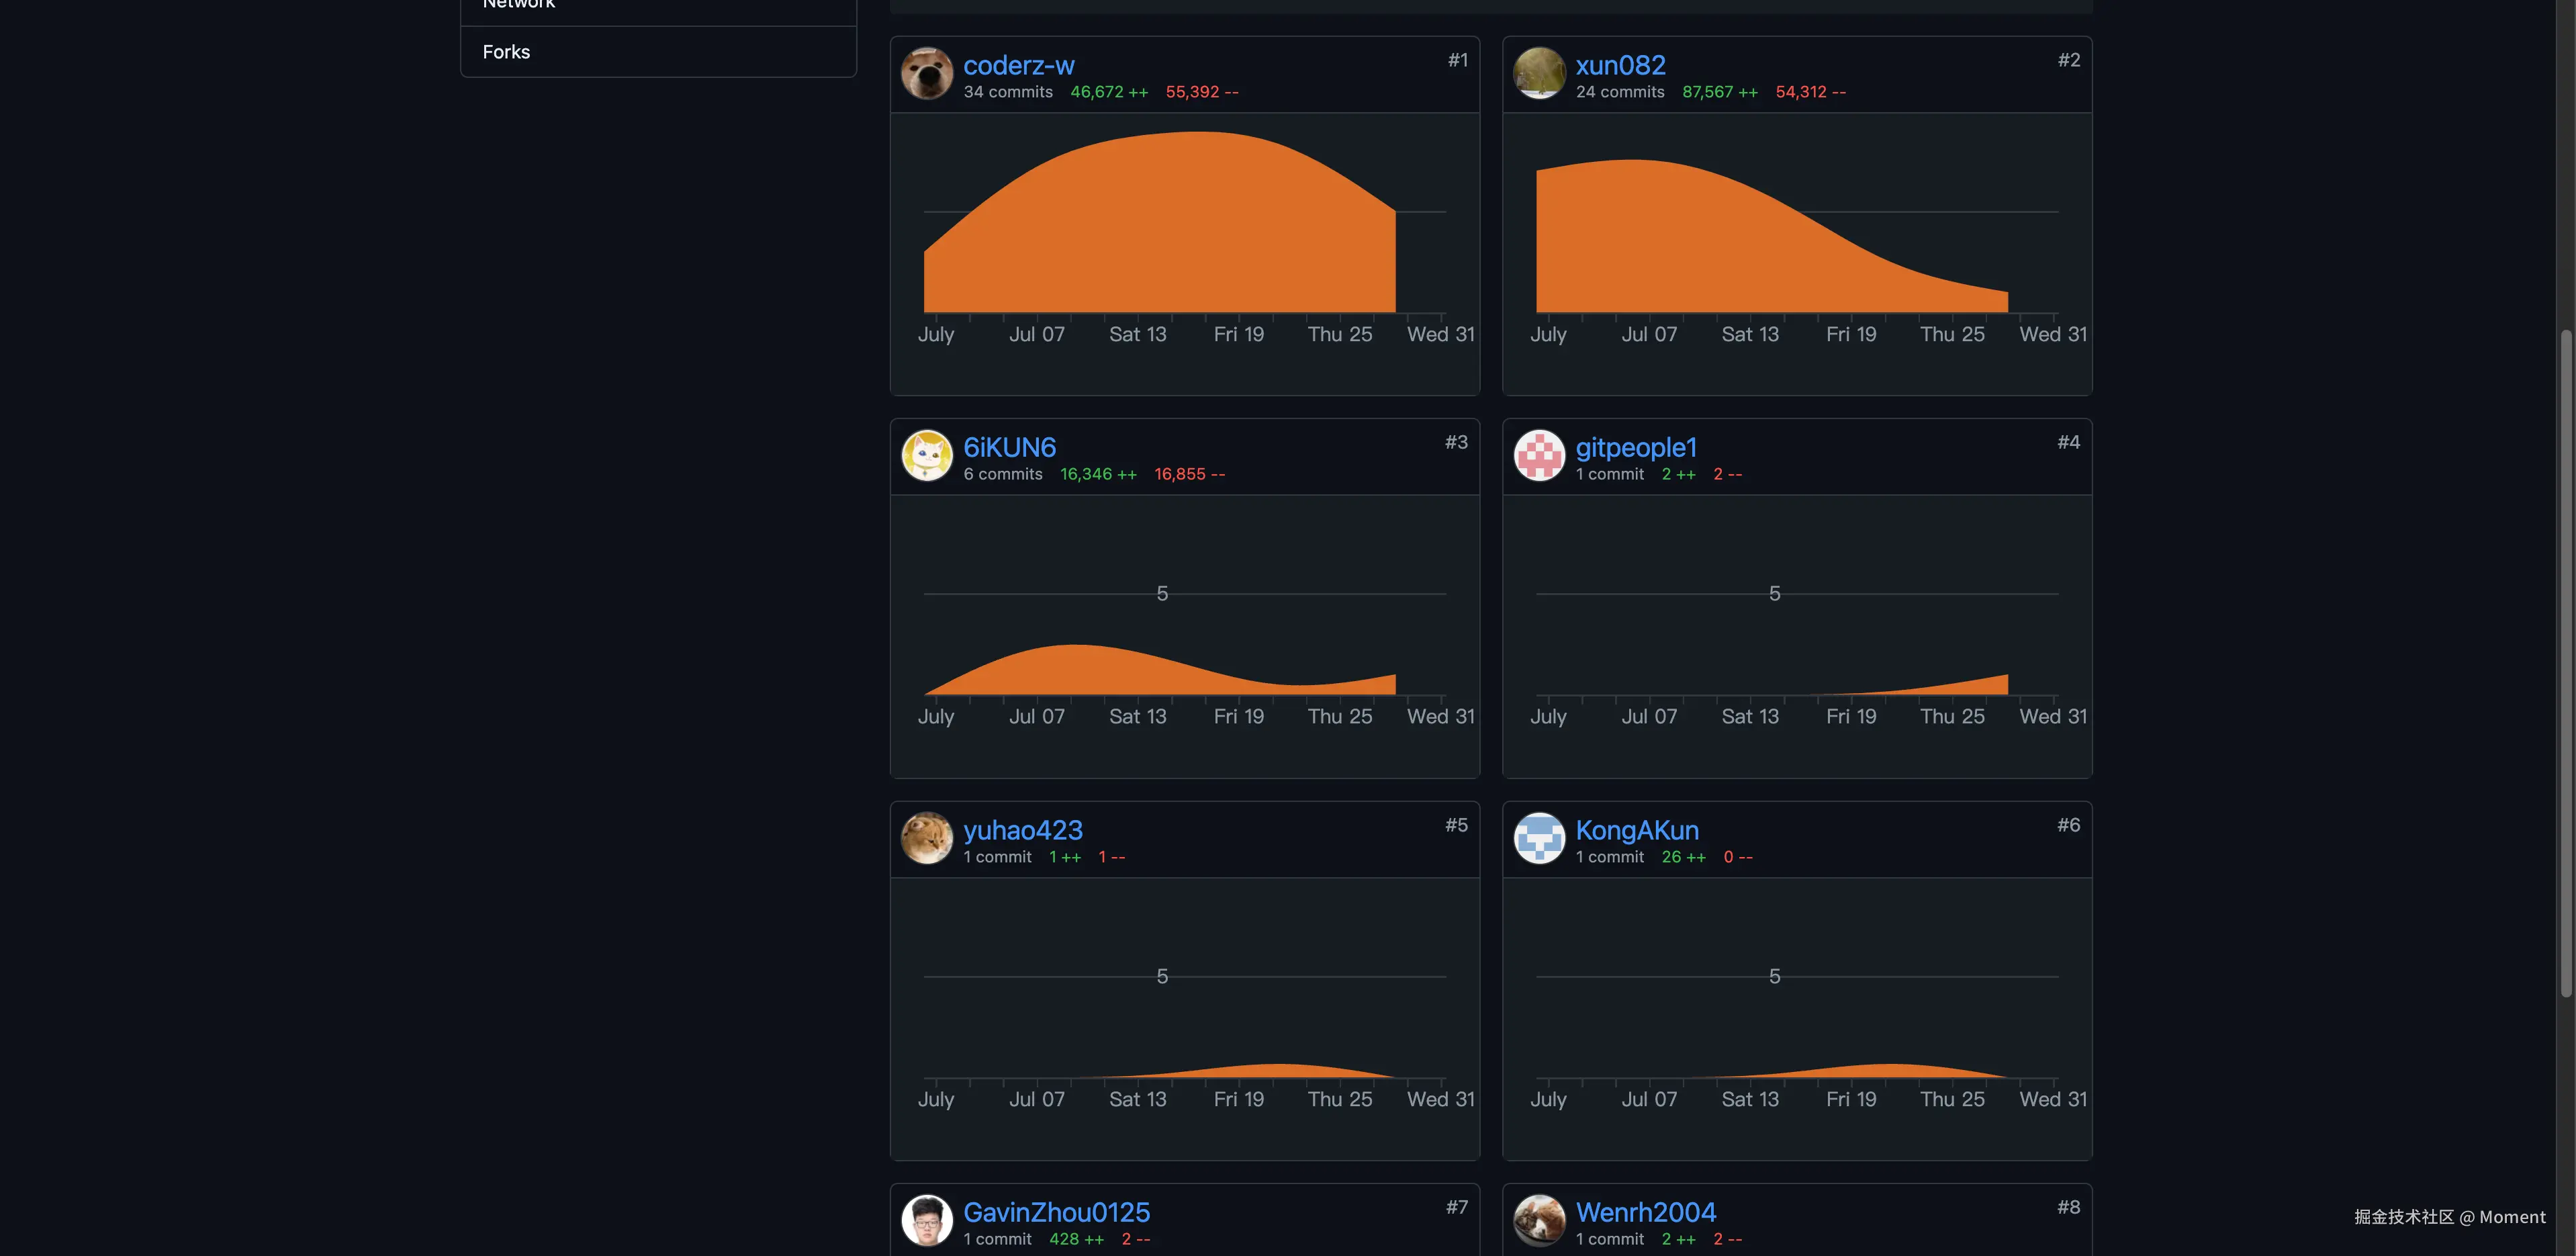Open GavinZhou0125 username link
The height and width of the screenshot is (1256, 2576).
[x=1056, y=1212]
